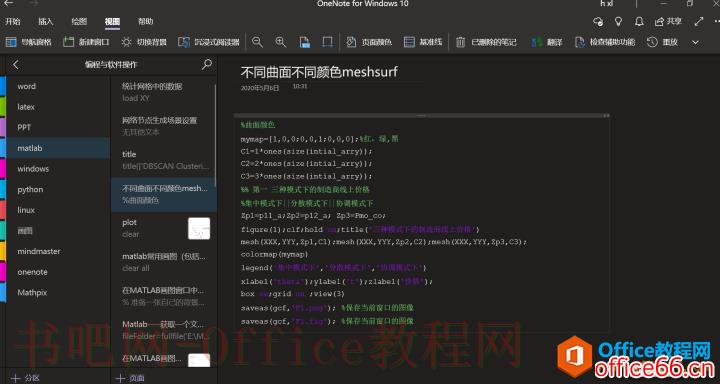Click the page time 10:31
The width and height of the screenshot is (720, 384).
pos(300,86)
